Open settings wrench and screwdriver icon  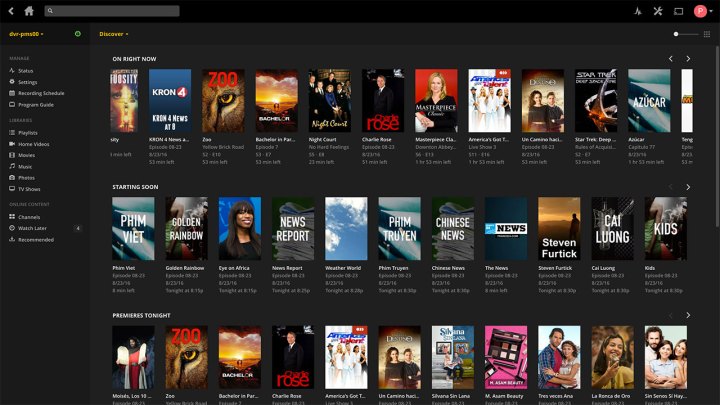(658, 11)
